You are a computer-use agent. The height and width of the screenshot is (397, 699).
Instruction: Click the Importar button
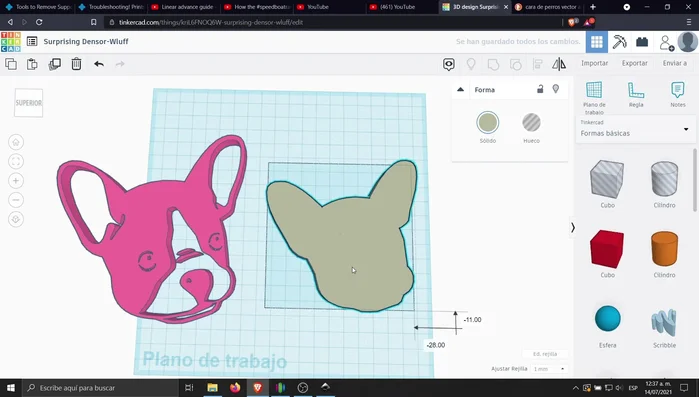pyautogui.click(x=594, y=63)
